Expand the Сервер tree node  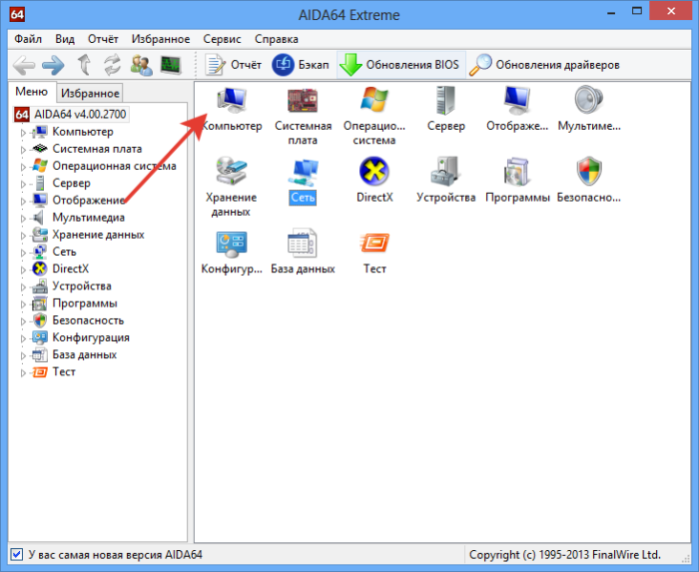[x=23, y=184]
